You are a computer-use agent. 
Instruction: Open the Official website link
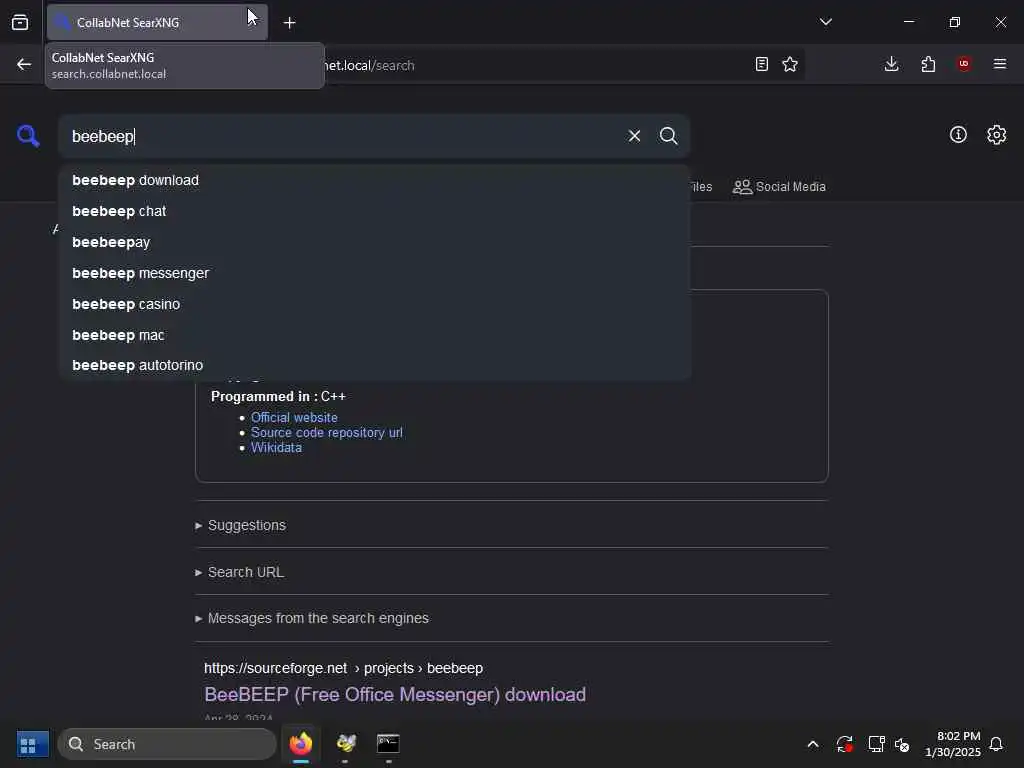click(x=294, y=417)
